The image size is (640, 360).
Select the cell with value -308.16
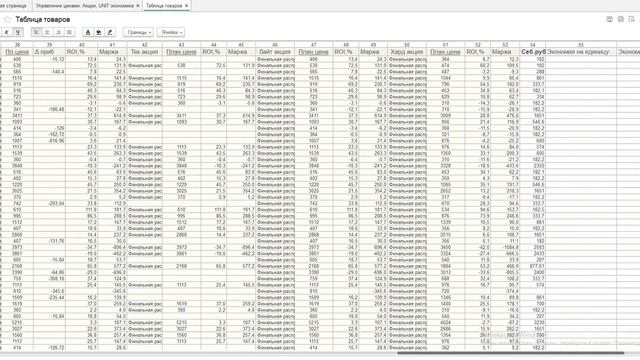point(49,279)
